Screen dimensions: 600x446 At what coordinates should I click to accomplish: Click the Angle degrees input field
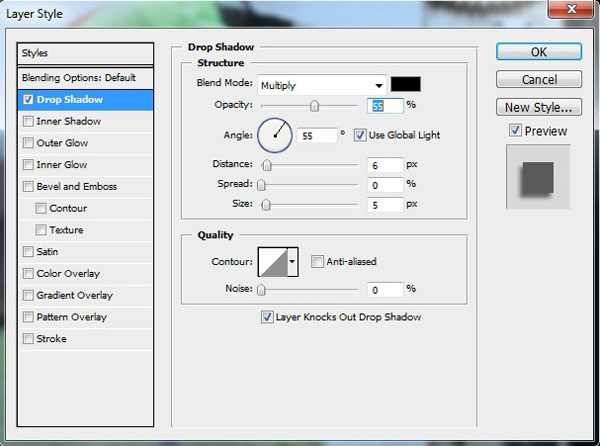[317, 136]
